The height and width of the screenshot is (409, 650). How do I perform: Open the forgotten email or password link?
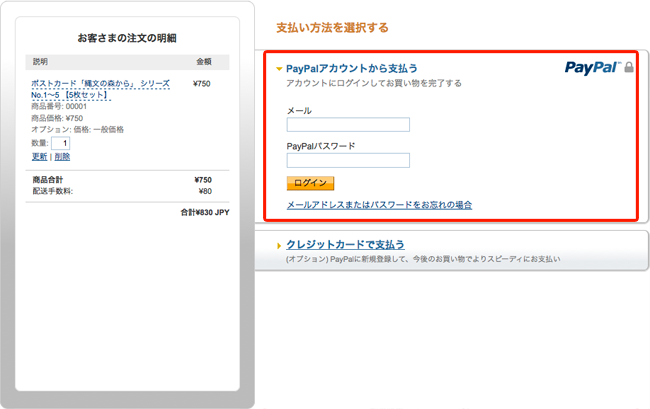[x=379, y=205]
